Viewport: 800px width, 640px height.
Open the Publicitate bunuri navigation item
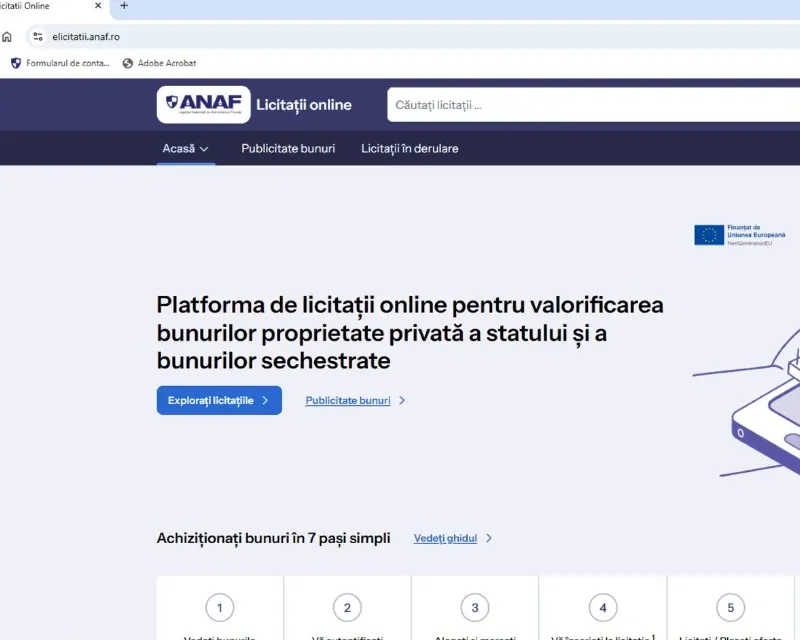[x=288, y=147]
